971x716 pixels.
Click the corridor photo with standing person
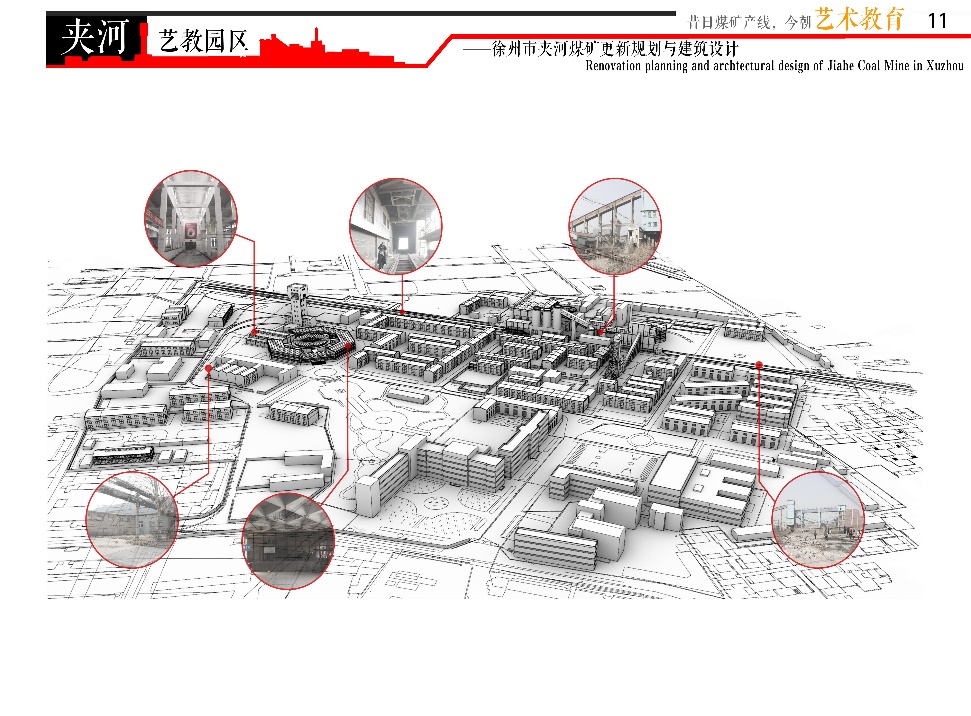click(x=395, y=226)
